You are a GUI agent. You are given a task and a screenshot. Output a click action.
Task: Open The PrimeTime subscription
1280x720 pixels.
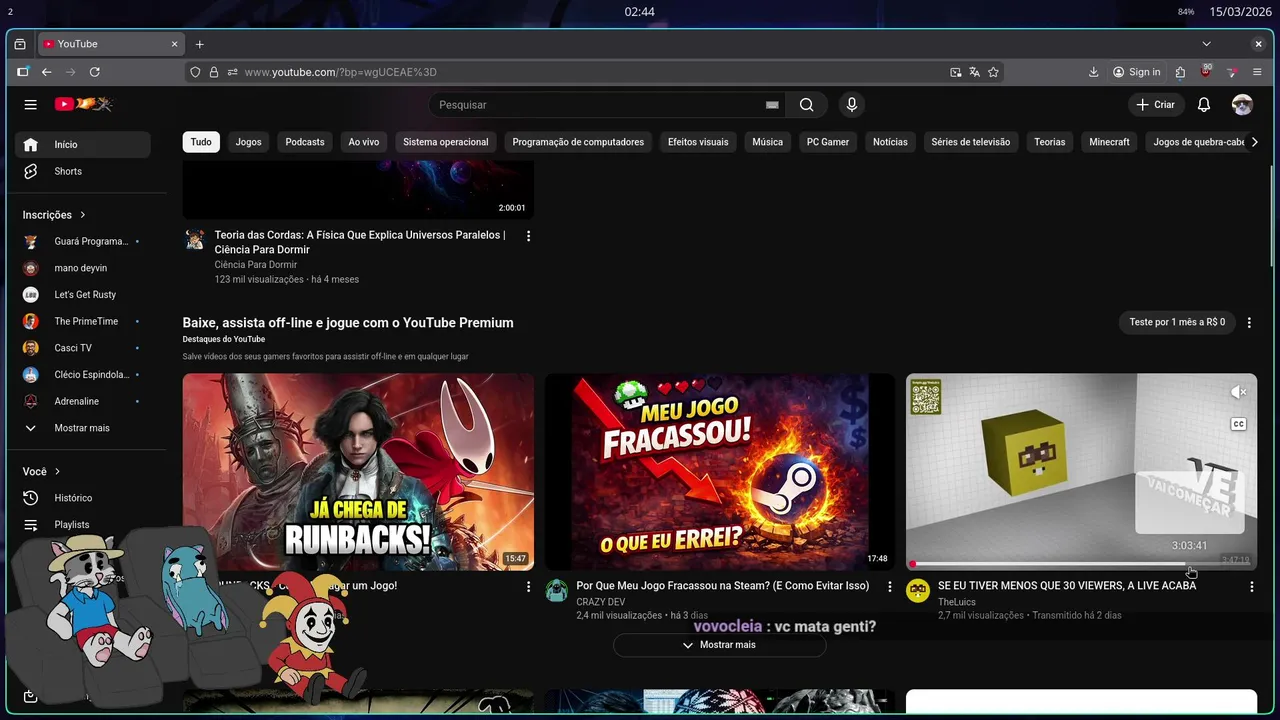pyautogui.click(x=83, y=321)
